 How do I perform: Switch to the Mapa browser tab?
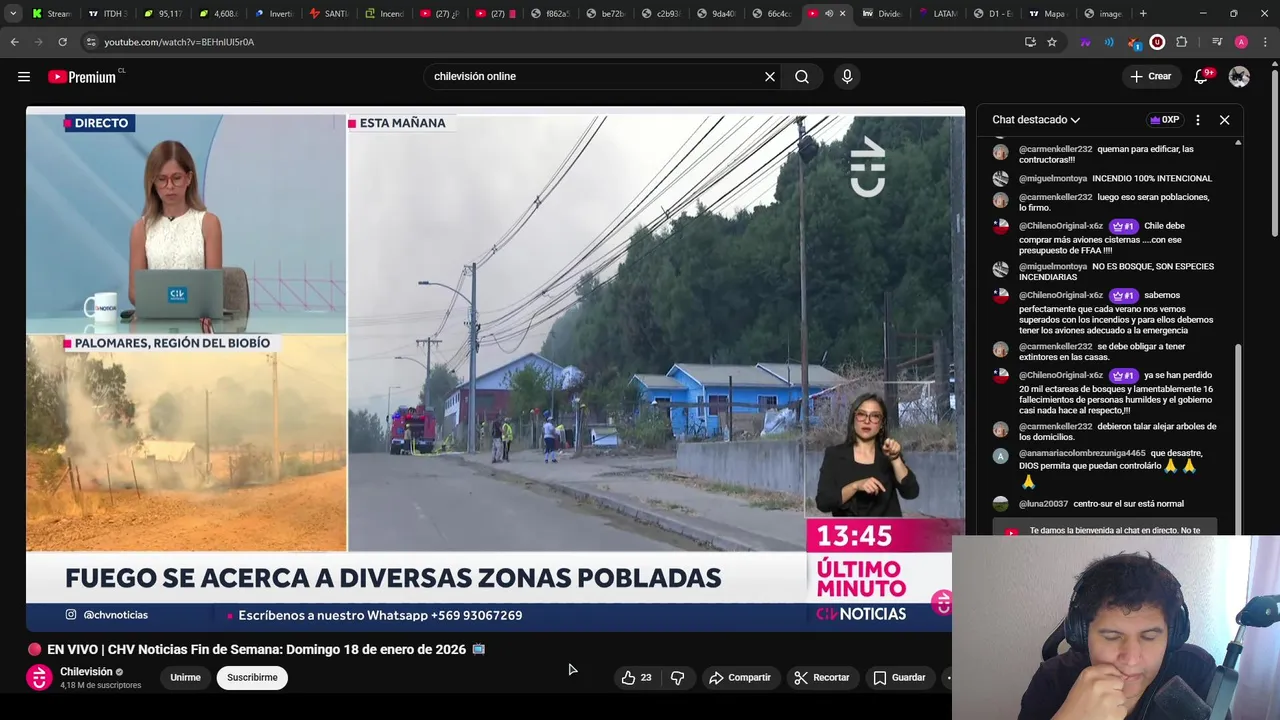[1048, 14]
